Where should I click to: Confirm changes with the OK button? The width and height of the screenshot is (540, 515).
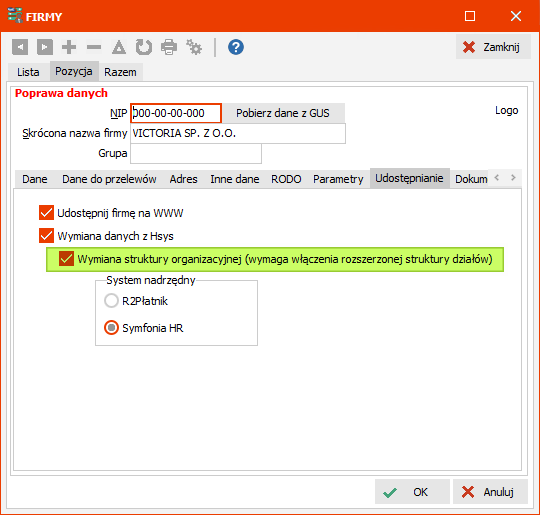[412, 492]
